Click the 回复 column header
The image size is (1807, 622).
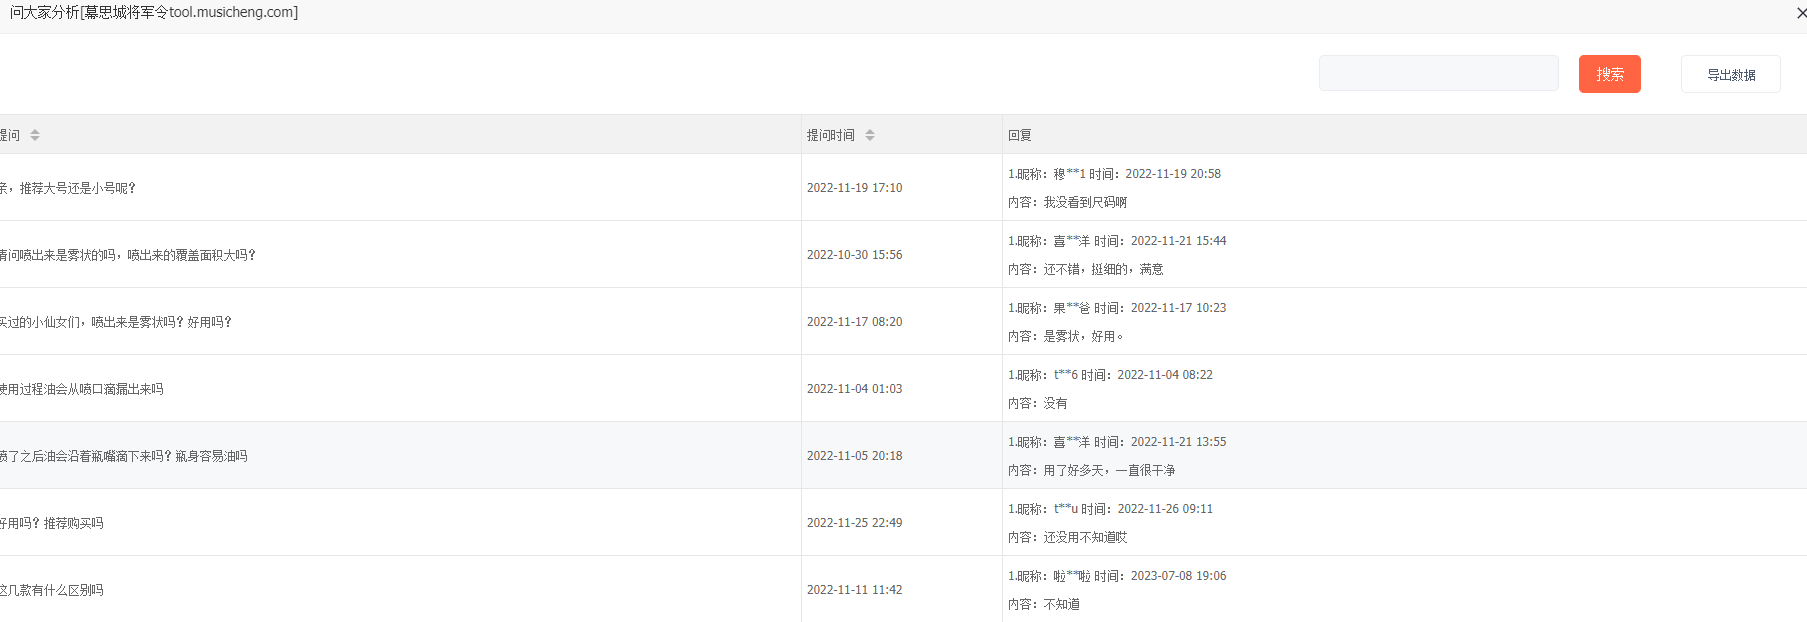click(x=1020, y=135)
